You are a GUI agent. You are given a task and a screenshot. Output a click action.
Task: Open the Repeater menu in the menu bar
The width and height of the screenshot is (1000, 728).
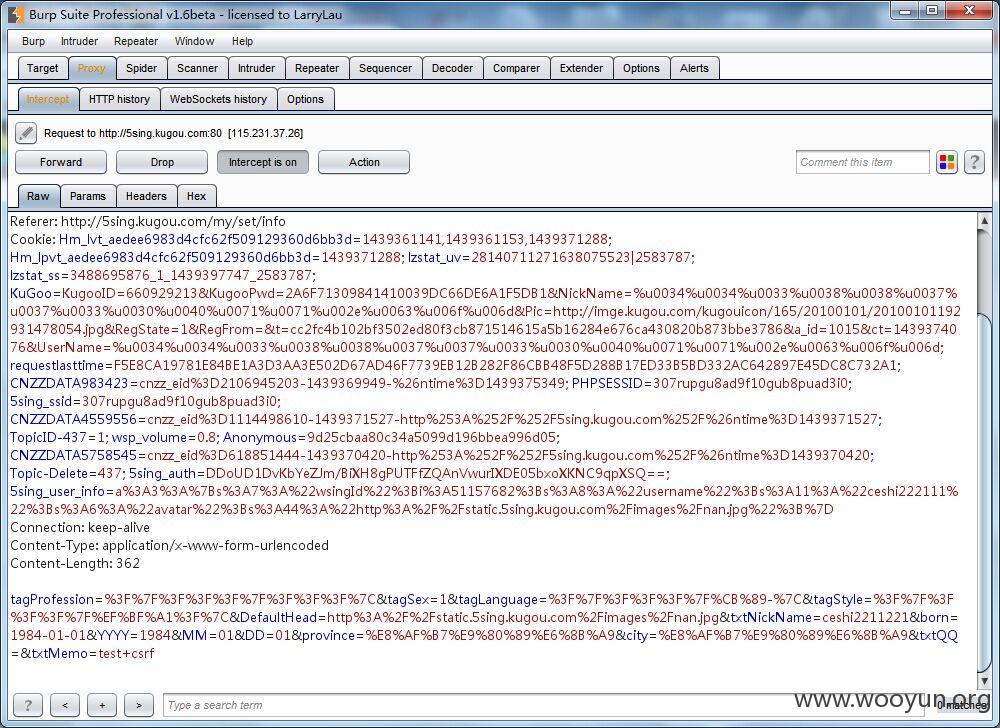point(136,41)
